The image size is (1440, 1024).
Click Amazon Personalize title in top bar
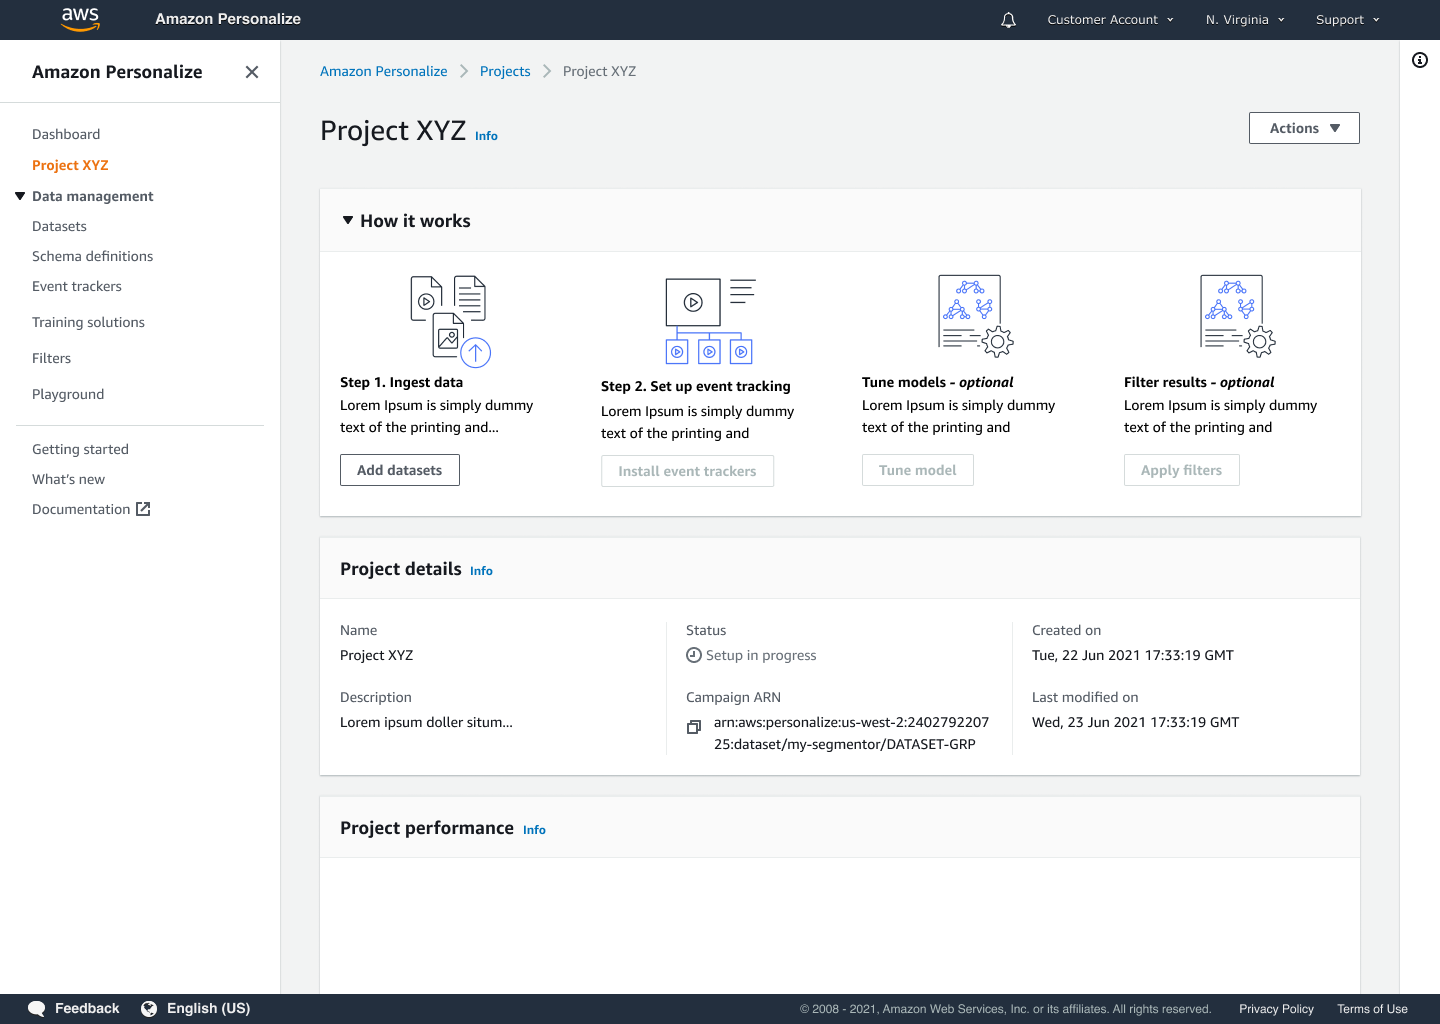(228, 19)
